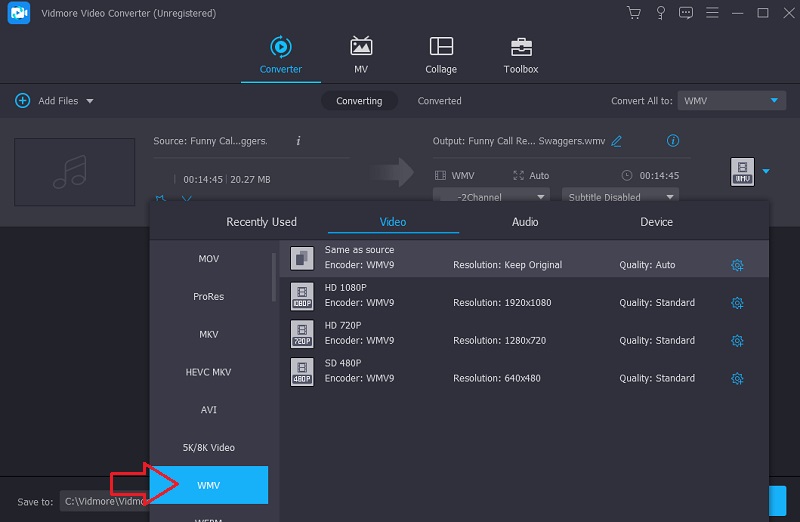Open settings gear for SD 480P preset

tap(737, 379)
